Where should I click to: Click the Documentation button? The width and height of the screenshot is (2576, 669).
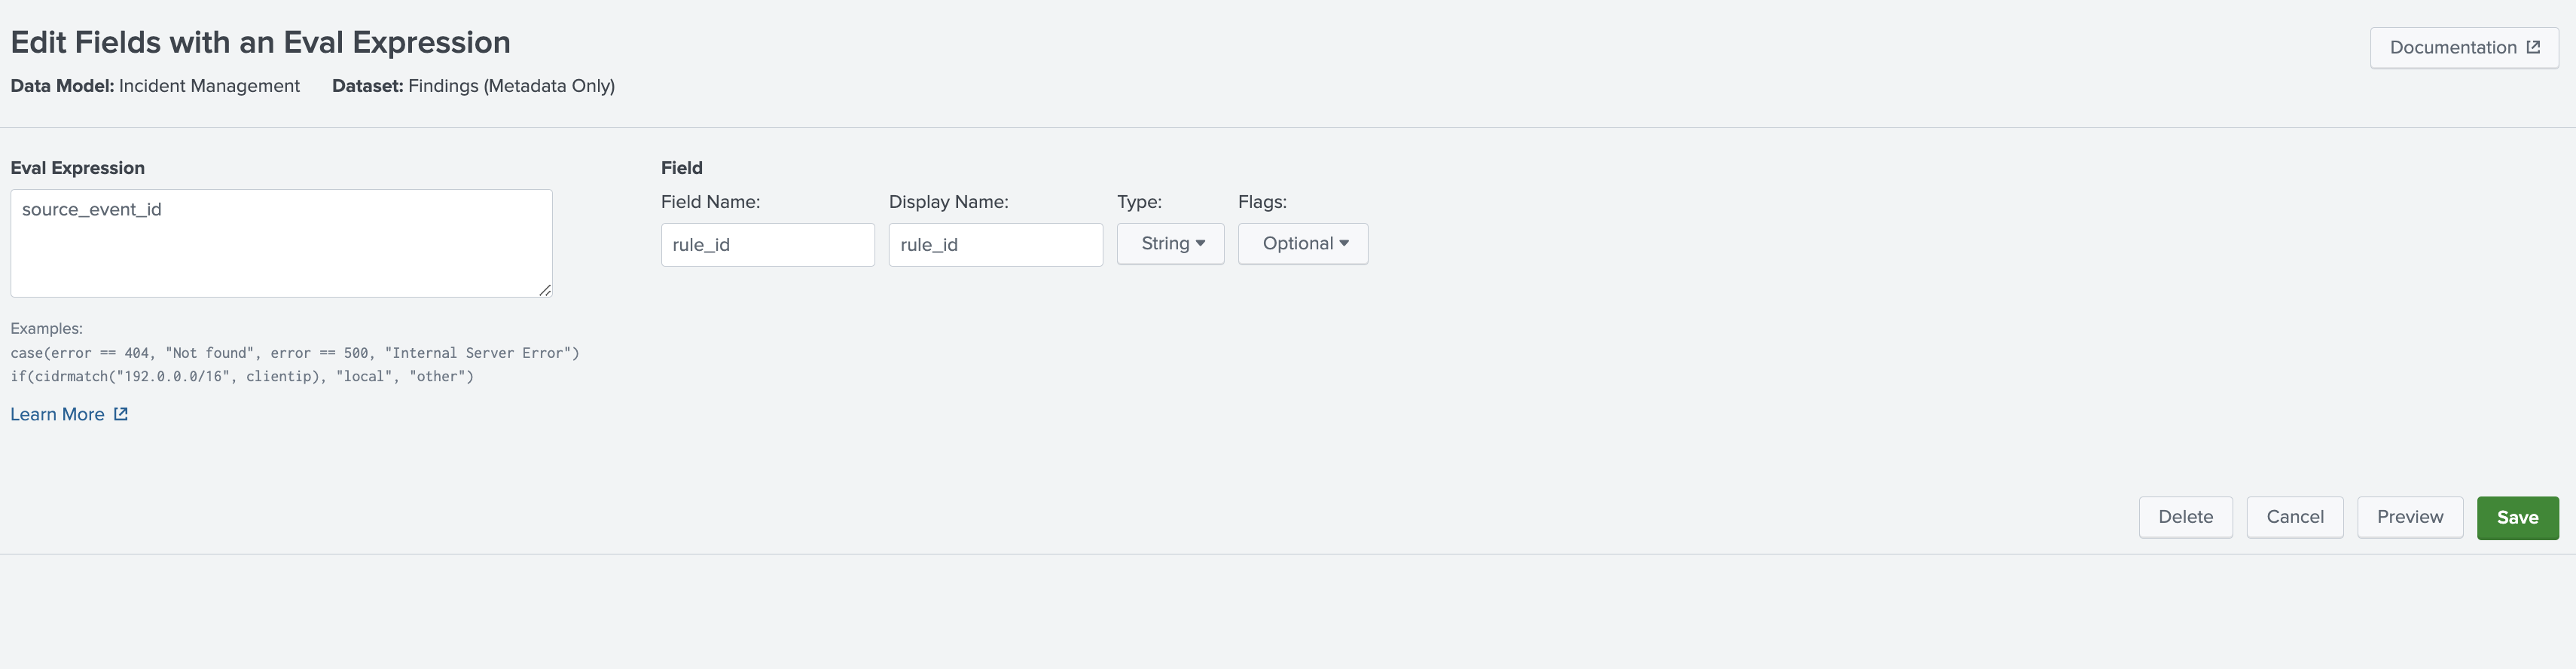pyautogui.click(x=2462, y=47)
